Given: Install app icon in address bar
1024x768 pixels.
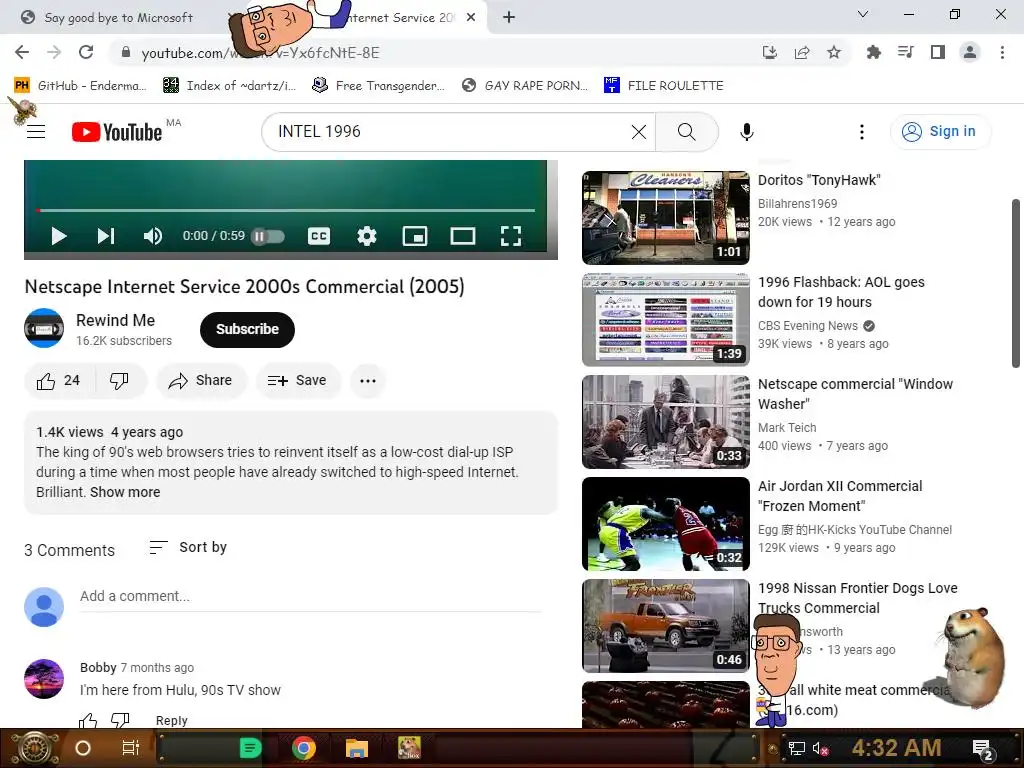Looking at the screenshot, I should (x=770, y=52).
